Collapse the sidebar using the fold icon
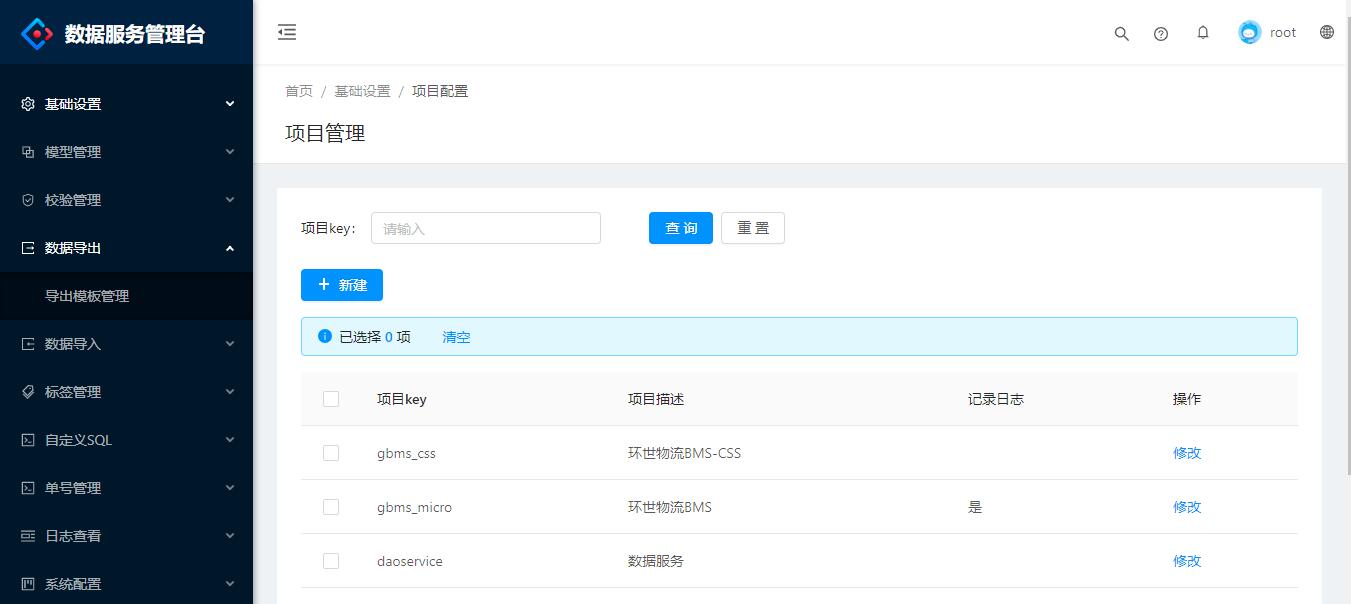Screen dimensions: 1351x604 coord(287,31)
